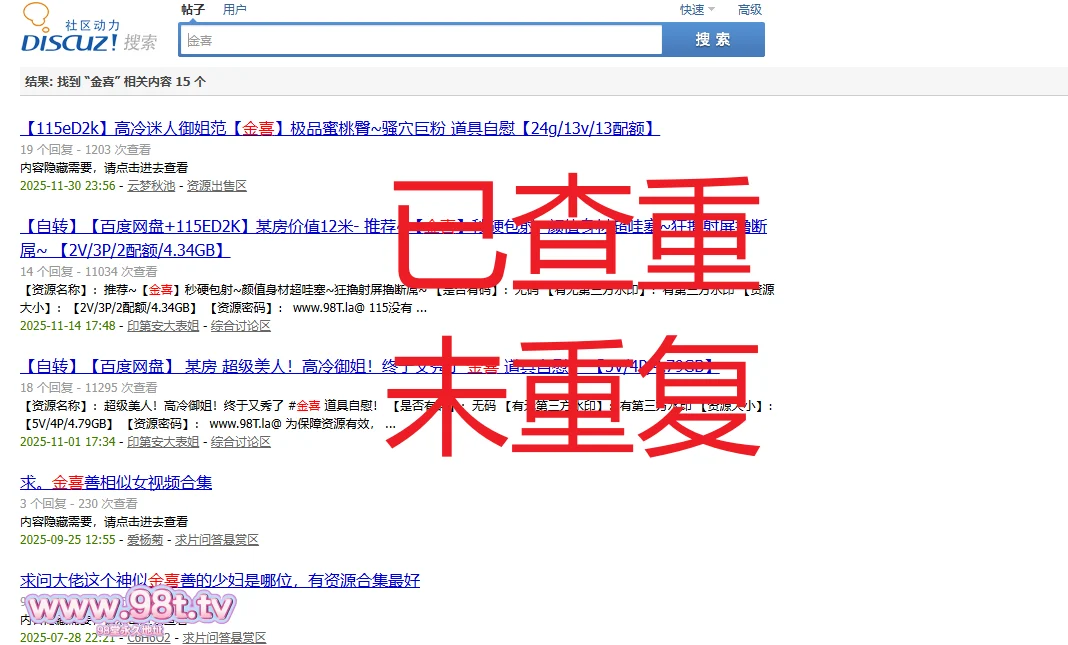
Task: Open the third result posted 2025-11-01
Action: pyautogui.click(x=200, y=366)
